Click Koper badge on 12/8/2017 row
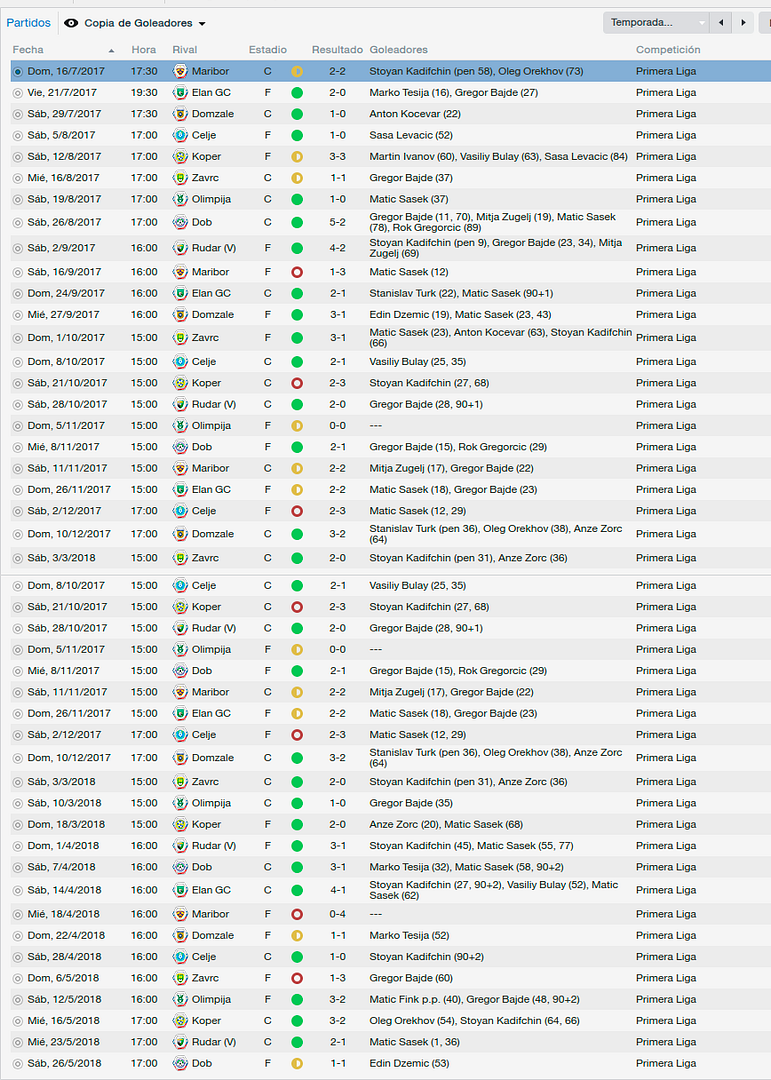The width and height of the screenshot is (771, 1080). (180, 156)
